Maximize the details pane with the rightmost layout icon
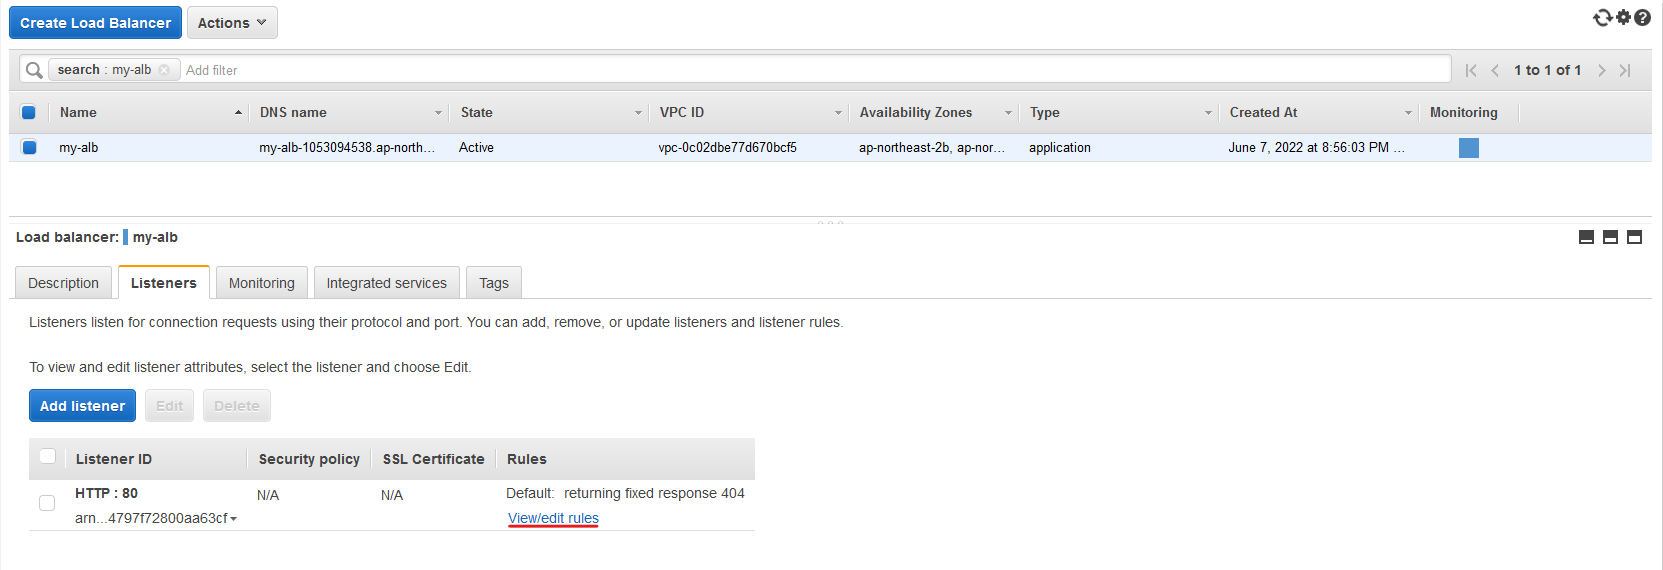This screenshot has height=570, width=1663. point(1634,237)
